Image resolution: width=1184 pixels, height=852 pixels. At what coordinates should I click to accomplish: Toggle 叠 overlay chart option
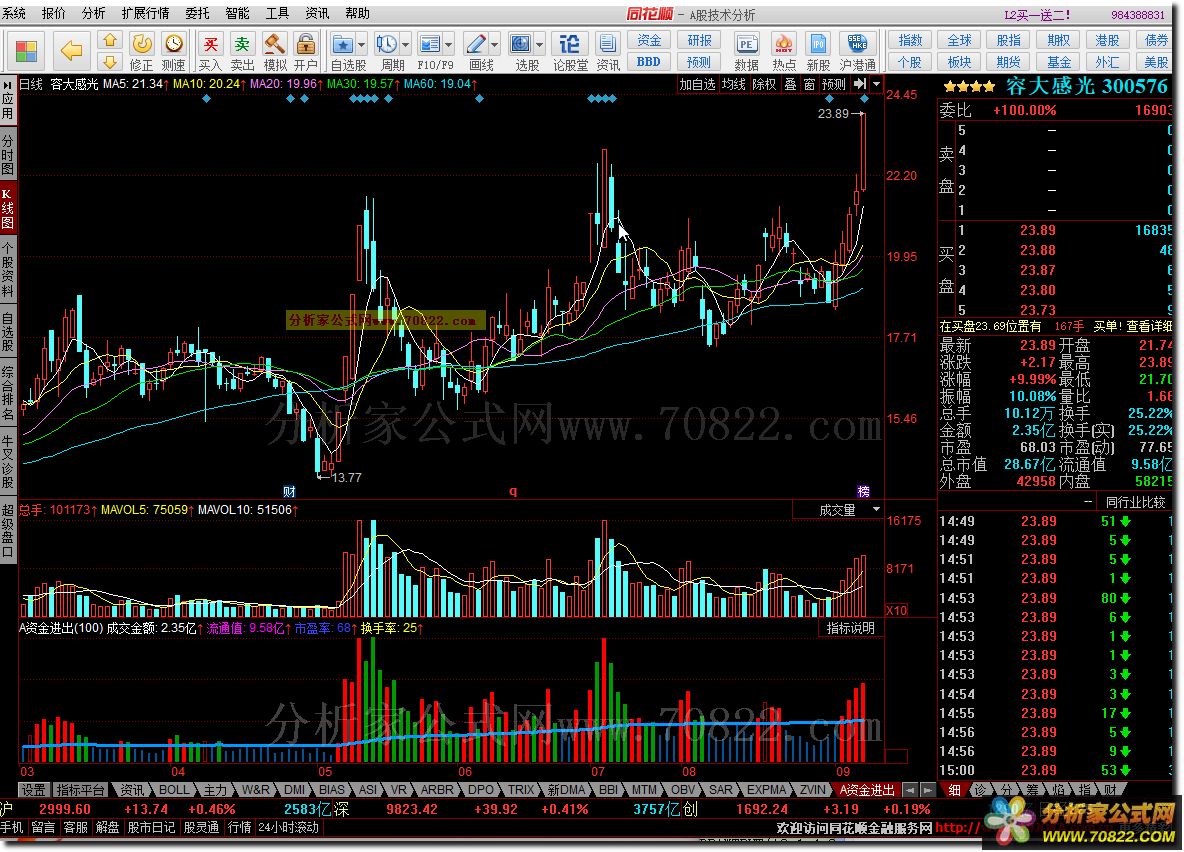790,84
